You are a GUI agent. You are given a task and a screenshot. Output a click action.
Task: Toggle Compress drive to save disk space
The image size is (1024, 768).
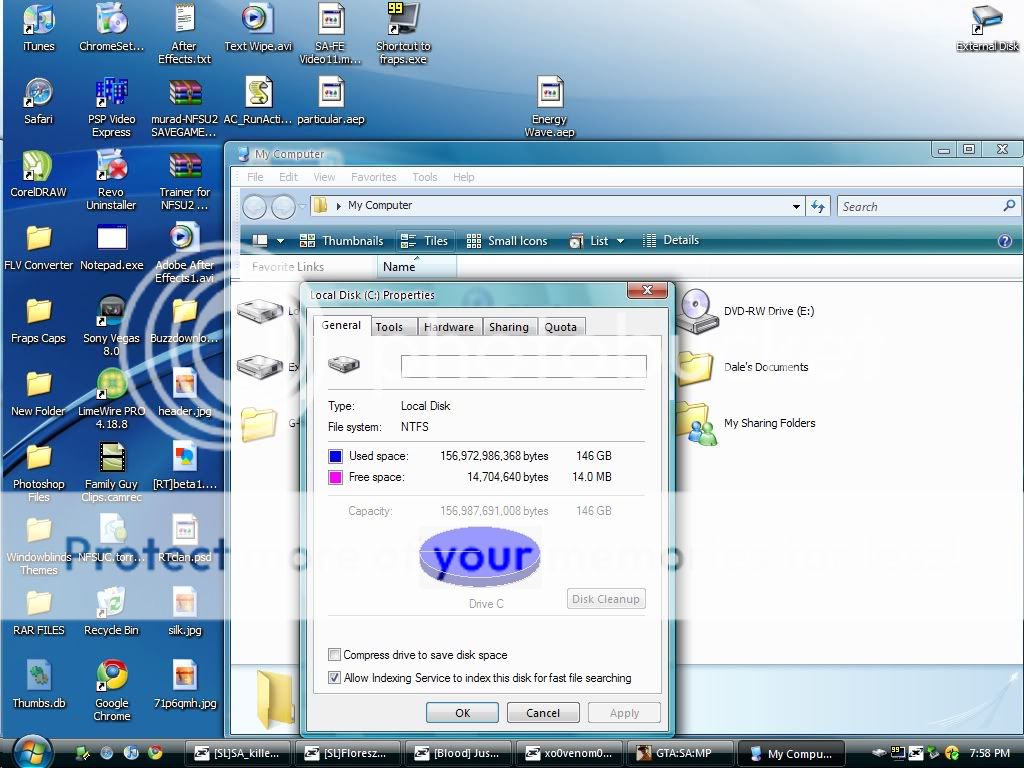(x=334, y=654)
